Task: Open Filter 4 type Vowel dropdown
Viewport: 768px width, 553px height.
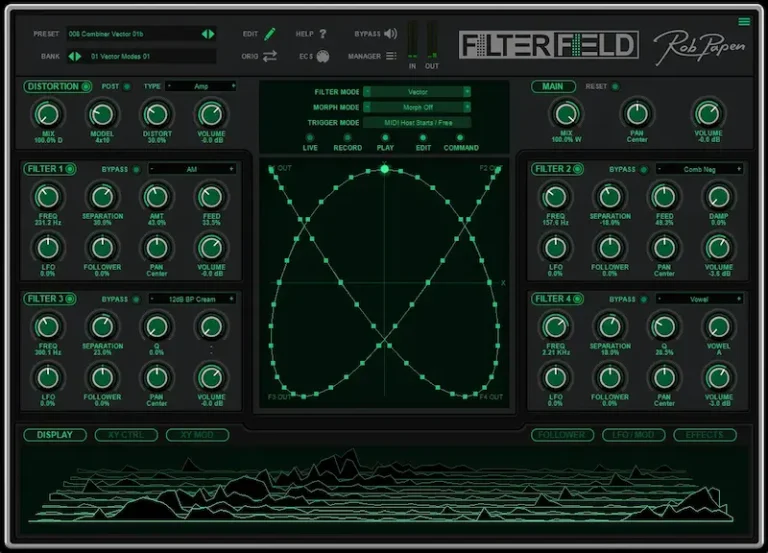Action: (699, 299)
